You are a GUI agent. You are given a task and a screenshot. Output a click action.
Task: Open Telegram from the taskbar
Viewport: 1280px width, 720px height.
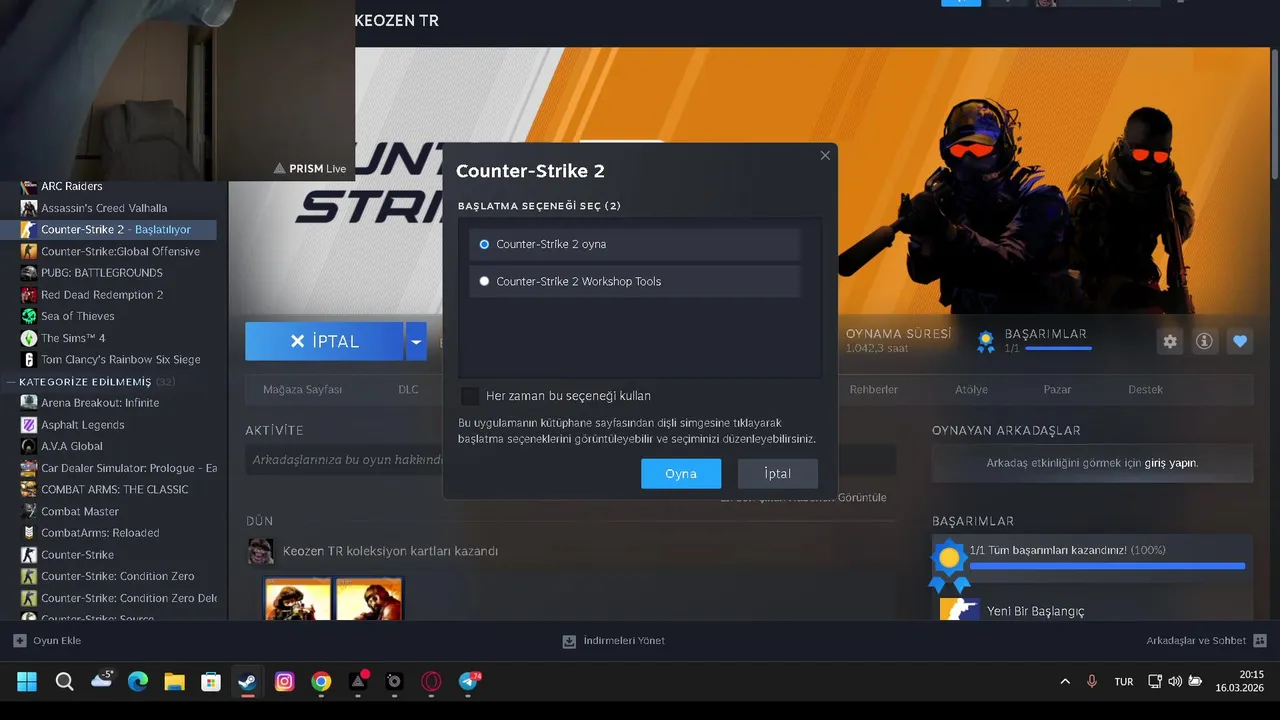[468, 682]
